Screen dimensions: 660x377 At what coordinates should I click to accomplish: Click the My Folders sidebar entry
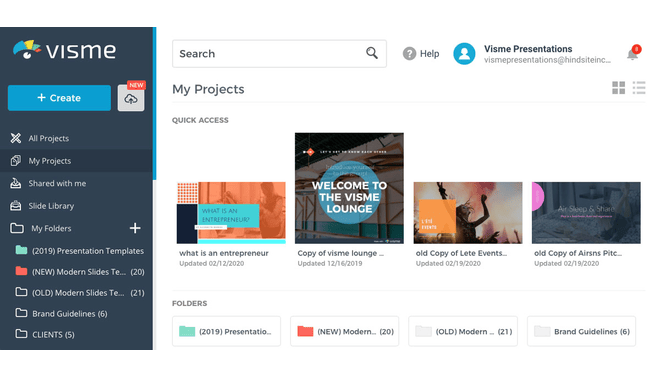[x=51, y=228]
